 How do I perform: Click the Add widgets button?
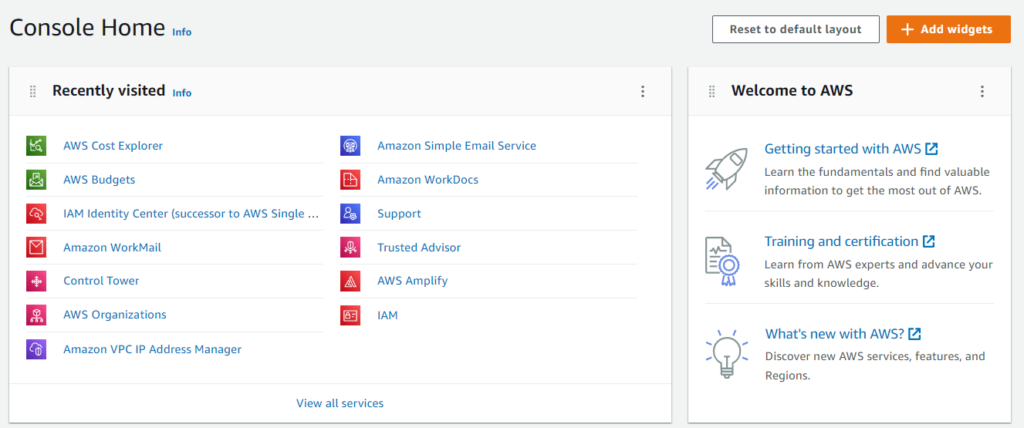[948, 29]
